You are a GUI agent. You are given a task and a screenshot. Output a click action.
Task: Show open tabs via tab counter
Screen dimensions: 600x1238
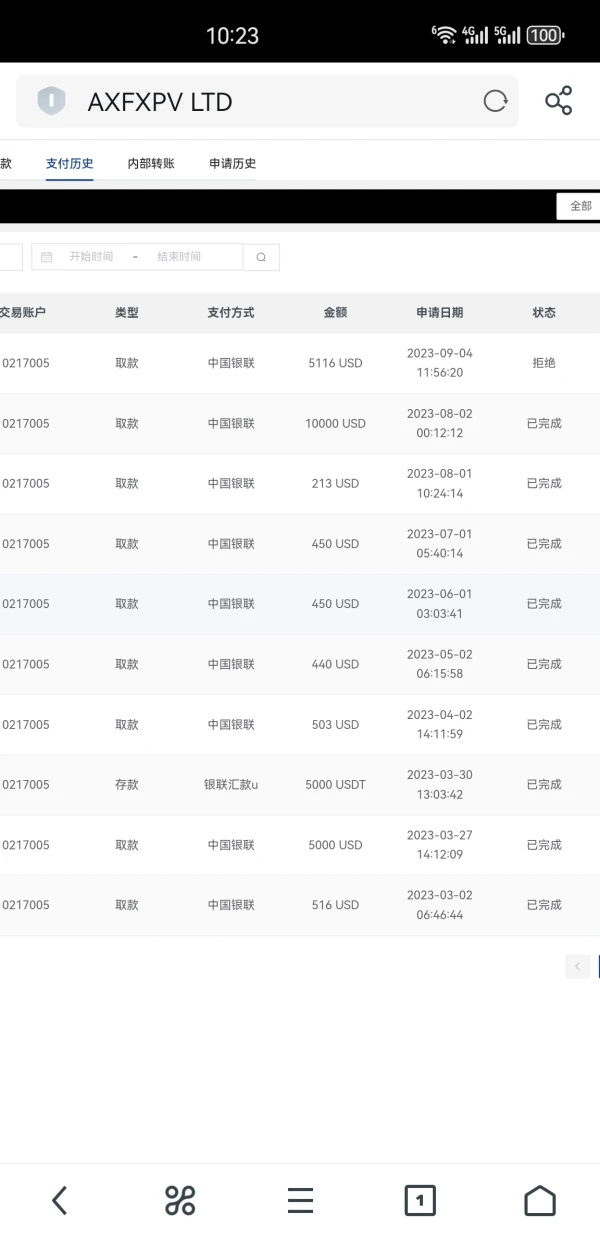(420, 1200)
